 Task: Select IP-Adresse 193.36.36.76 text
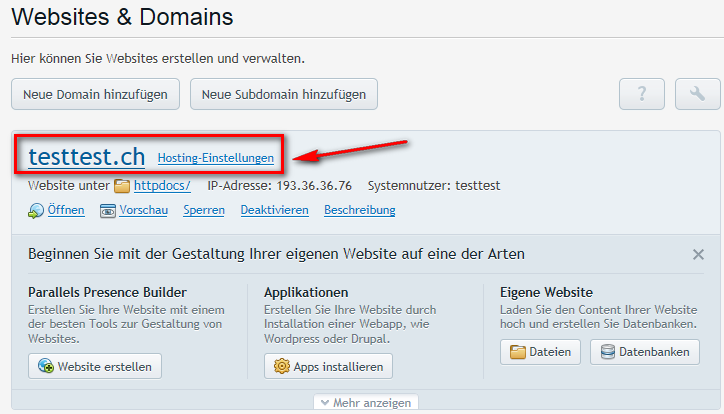pyautogui.click(x=279, y=186)
